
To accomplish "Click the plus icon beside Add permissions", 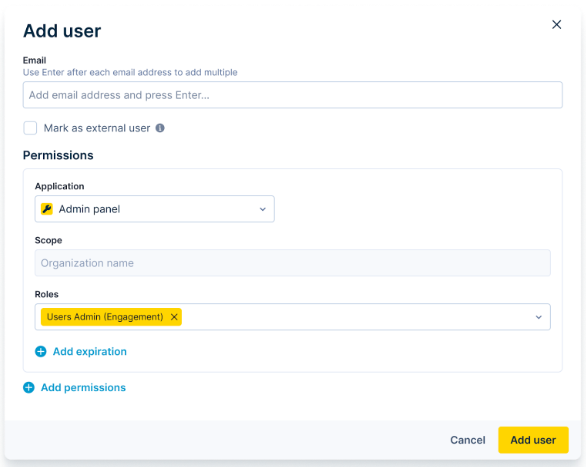I will pos(29,387).
